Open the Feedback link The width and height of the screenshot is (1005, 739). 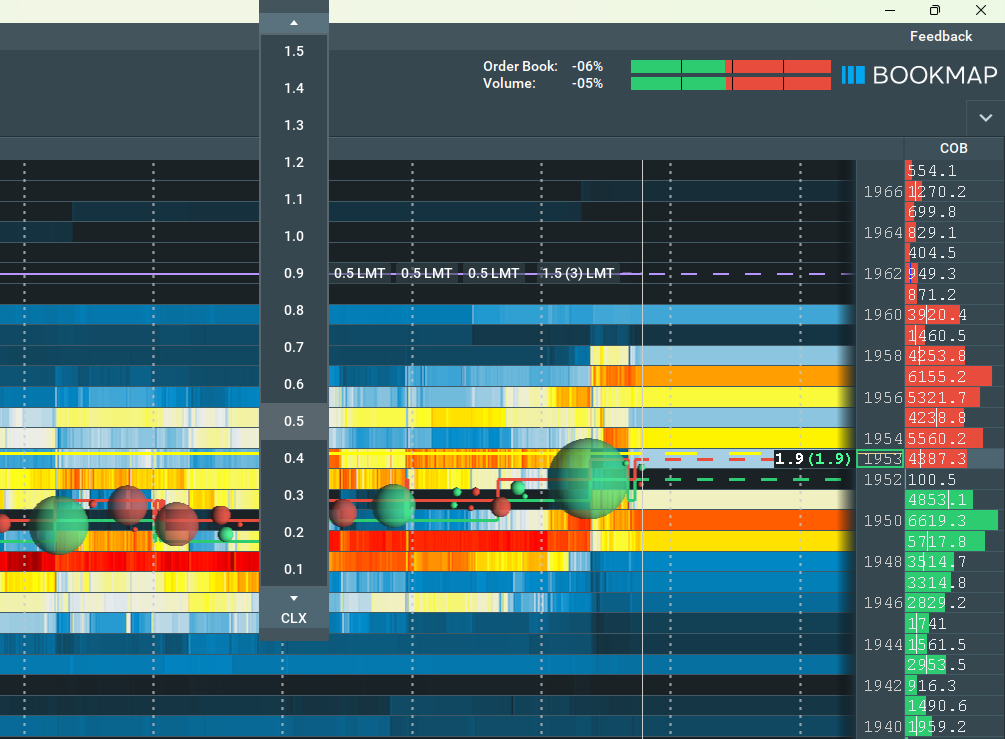click(940, 36)
